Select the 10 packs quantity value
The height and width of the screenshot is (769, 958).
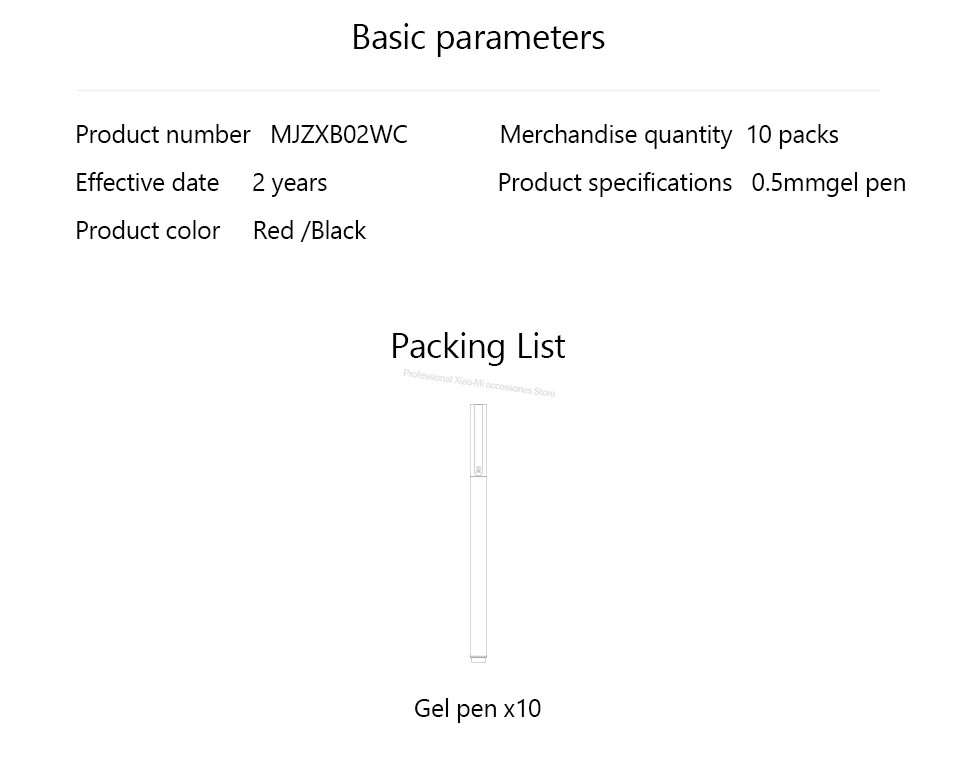click(x=792, y=134)
